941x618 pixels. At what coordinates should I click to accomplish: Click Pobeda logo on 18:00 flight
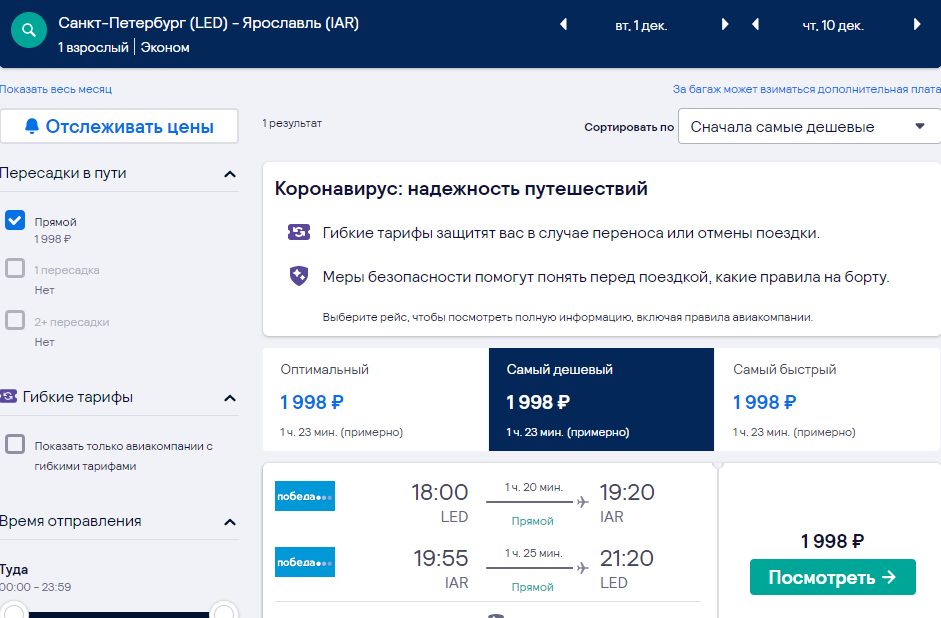coord(305,496)
